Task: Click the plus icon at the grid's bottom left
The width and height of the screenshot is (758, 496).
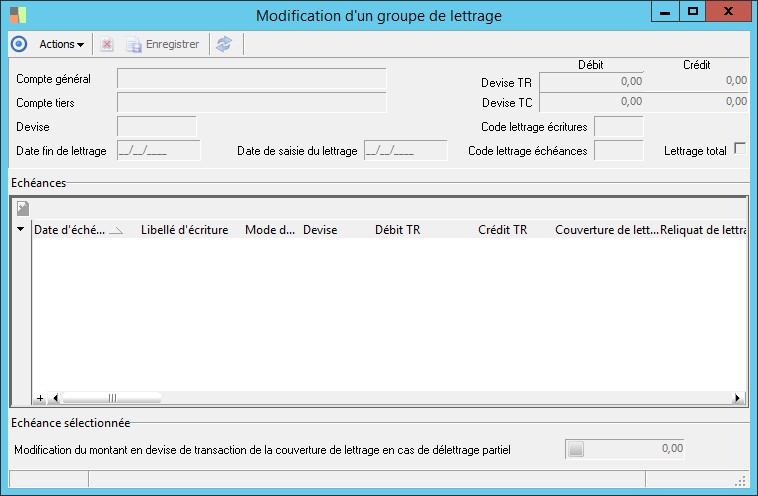Action: (x=40, y=397)
